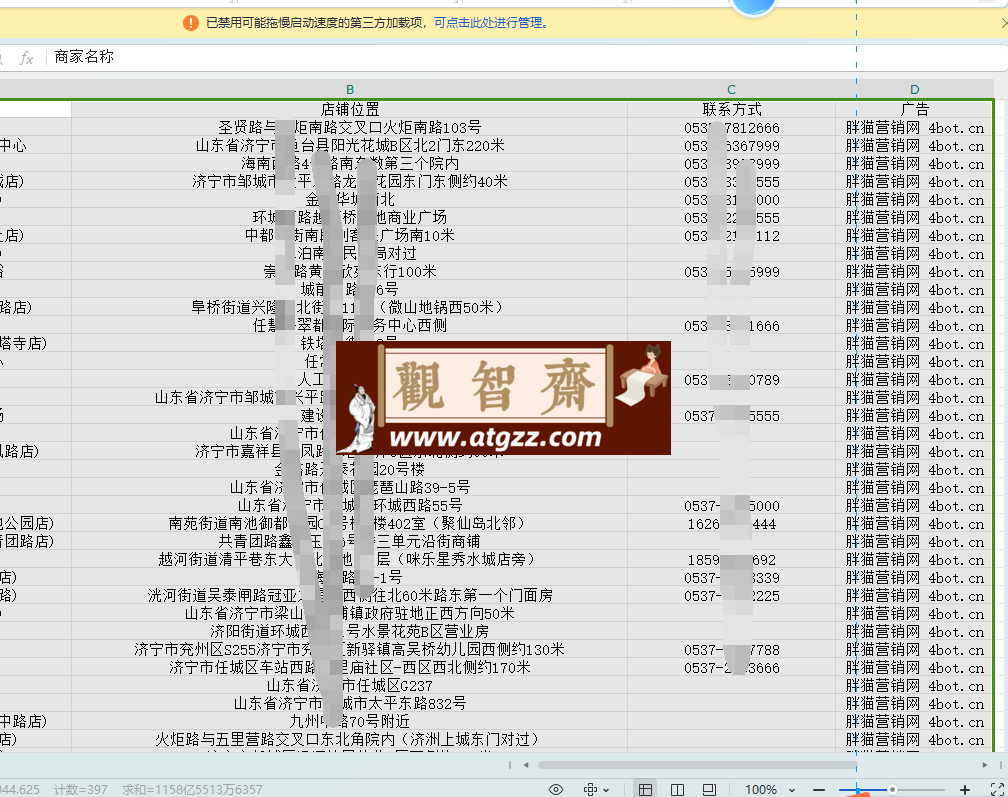Click status bar sum 求和=1158亿5513万6357

click(x=192, y=789)
